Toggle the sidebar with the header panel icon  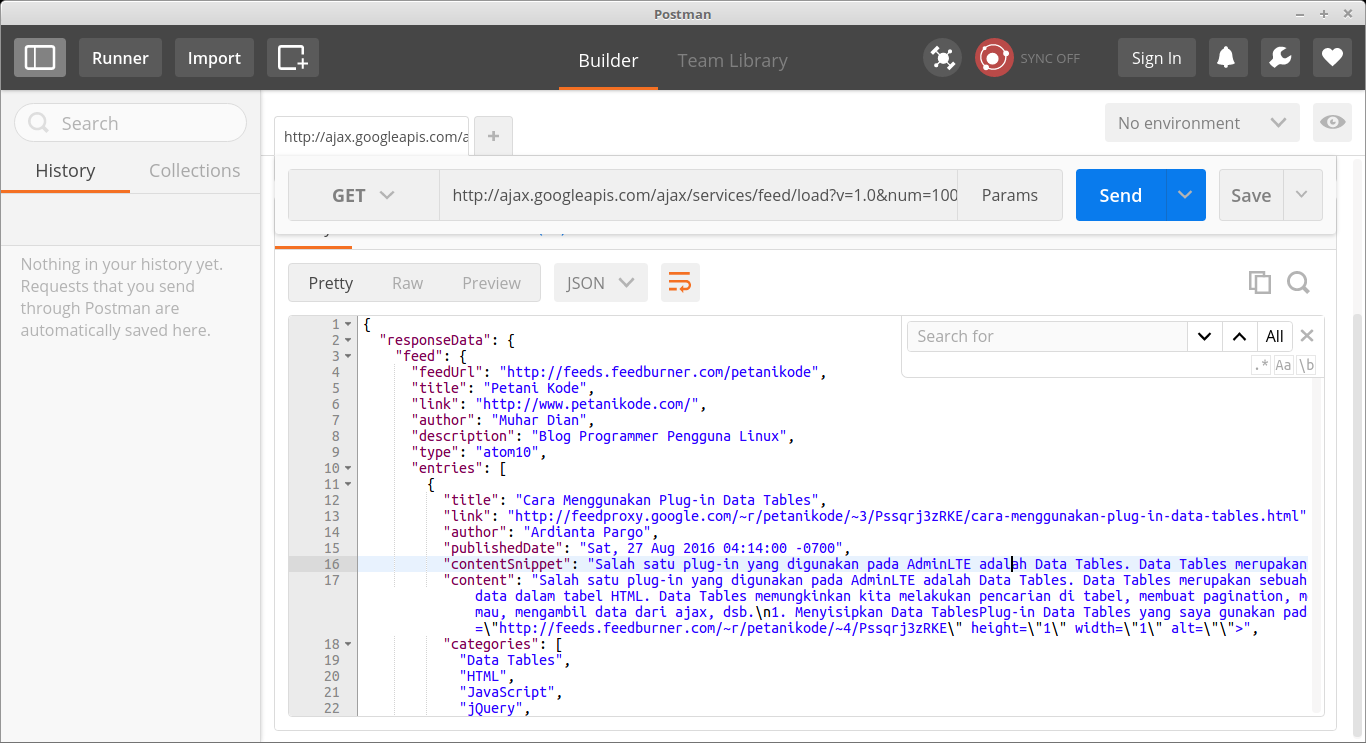coord(40,58)
